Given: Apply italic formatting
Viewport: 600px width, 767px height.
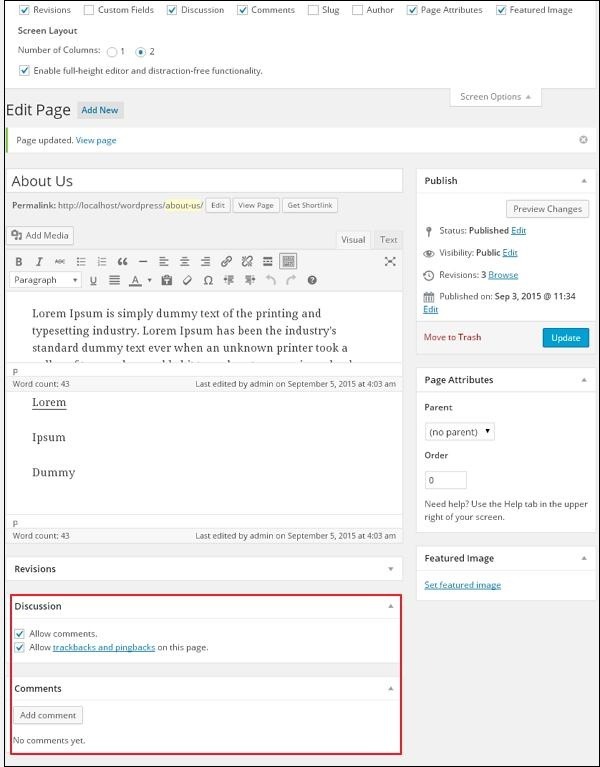Looking at the screenshot, I should 39,261.
